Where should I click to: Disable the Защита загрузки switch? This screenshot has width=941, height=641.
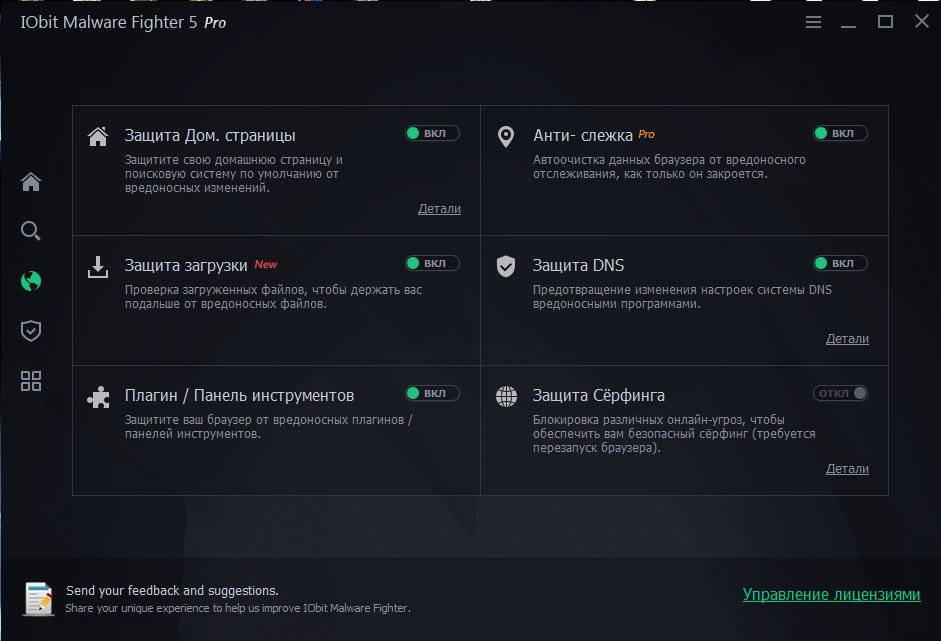(x=433, y=263)
